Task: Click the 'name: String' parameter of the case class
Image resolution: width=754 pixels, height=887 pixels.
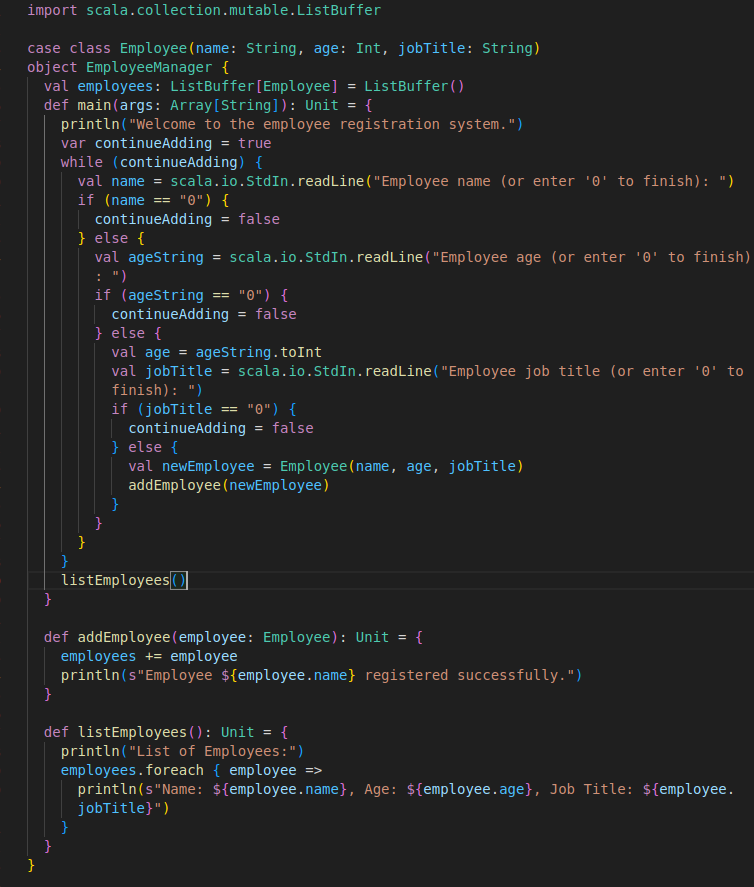Action: point(245,48)
